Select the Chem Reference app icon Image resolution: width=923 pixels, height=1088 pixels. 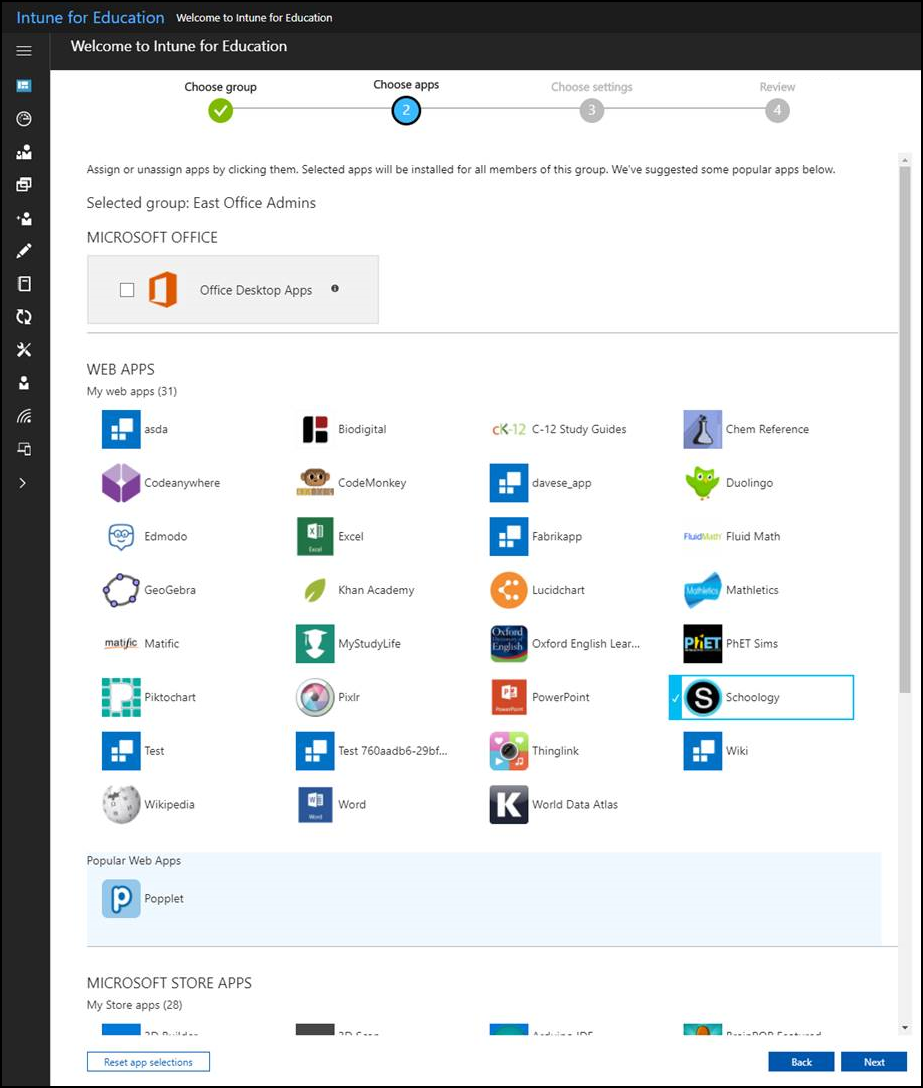[702, 430]
